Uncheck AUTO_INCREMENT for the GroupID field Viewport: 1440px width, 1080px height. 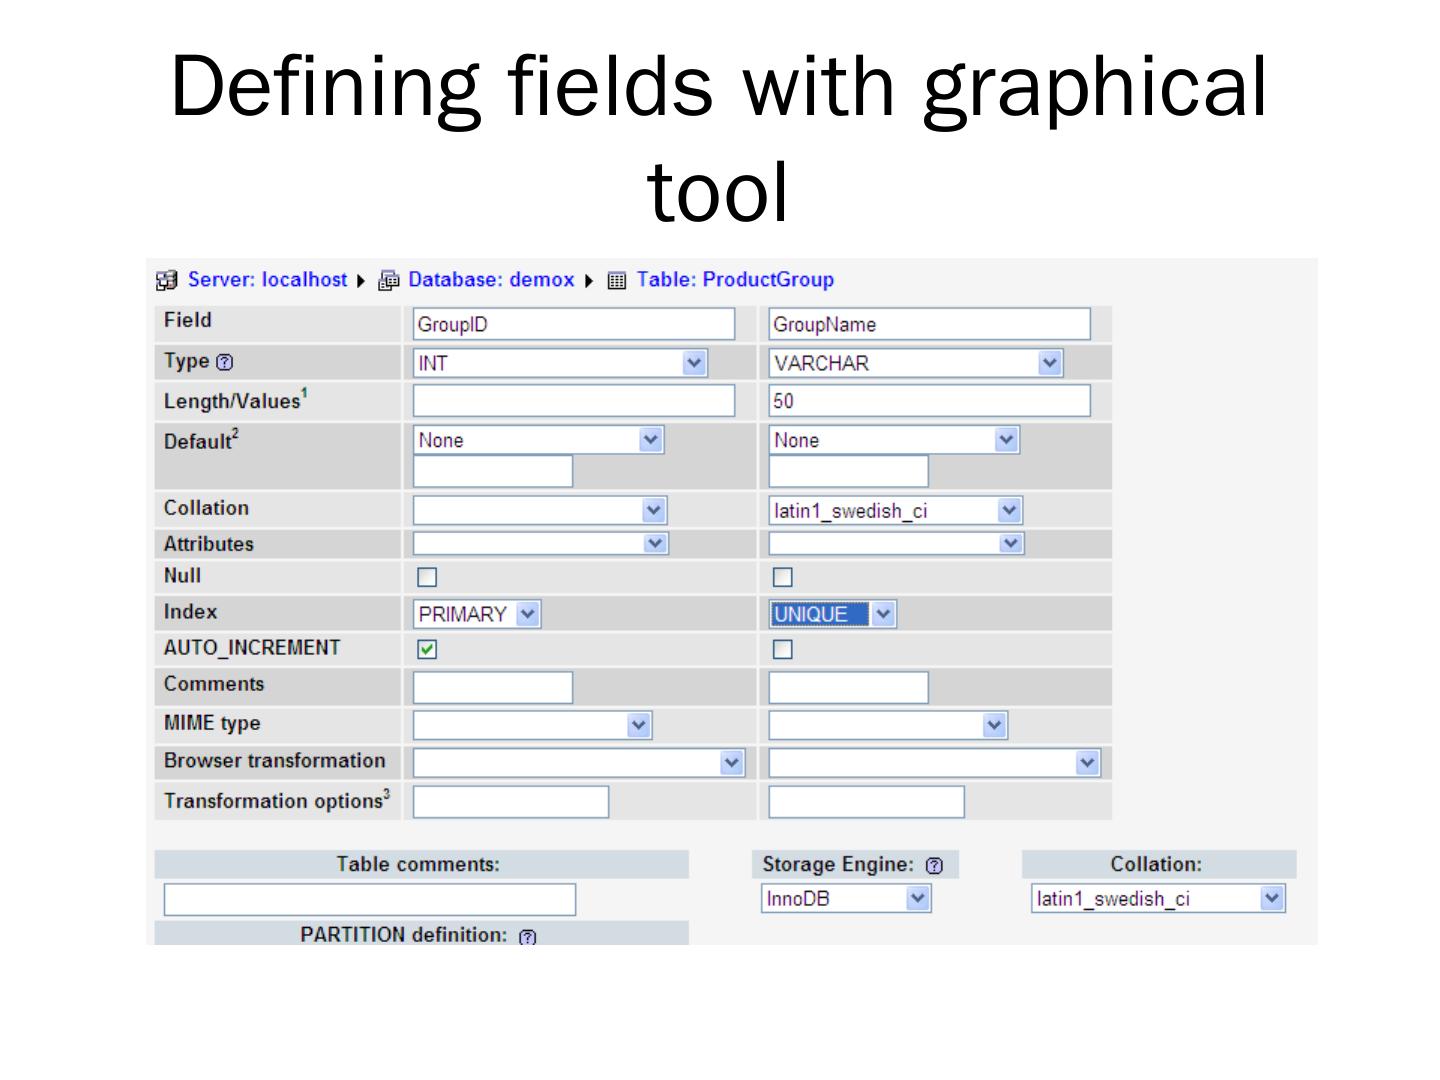click(427, 650)
